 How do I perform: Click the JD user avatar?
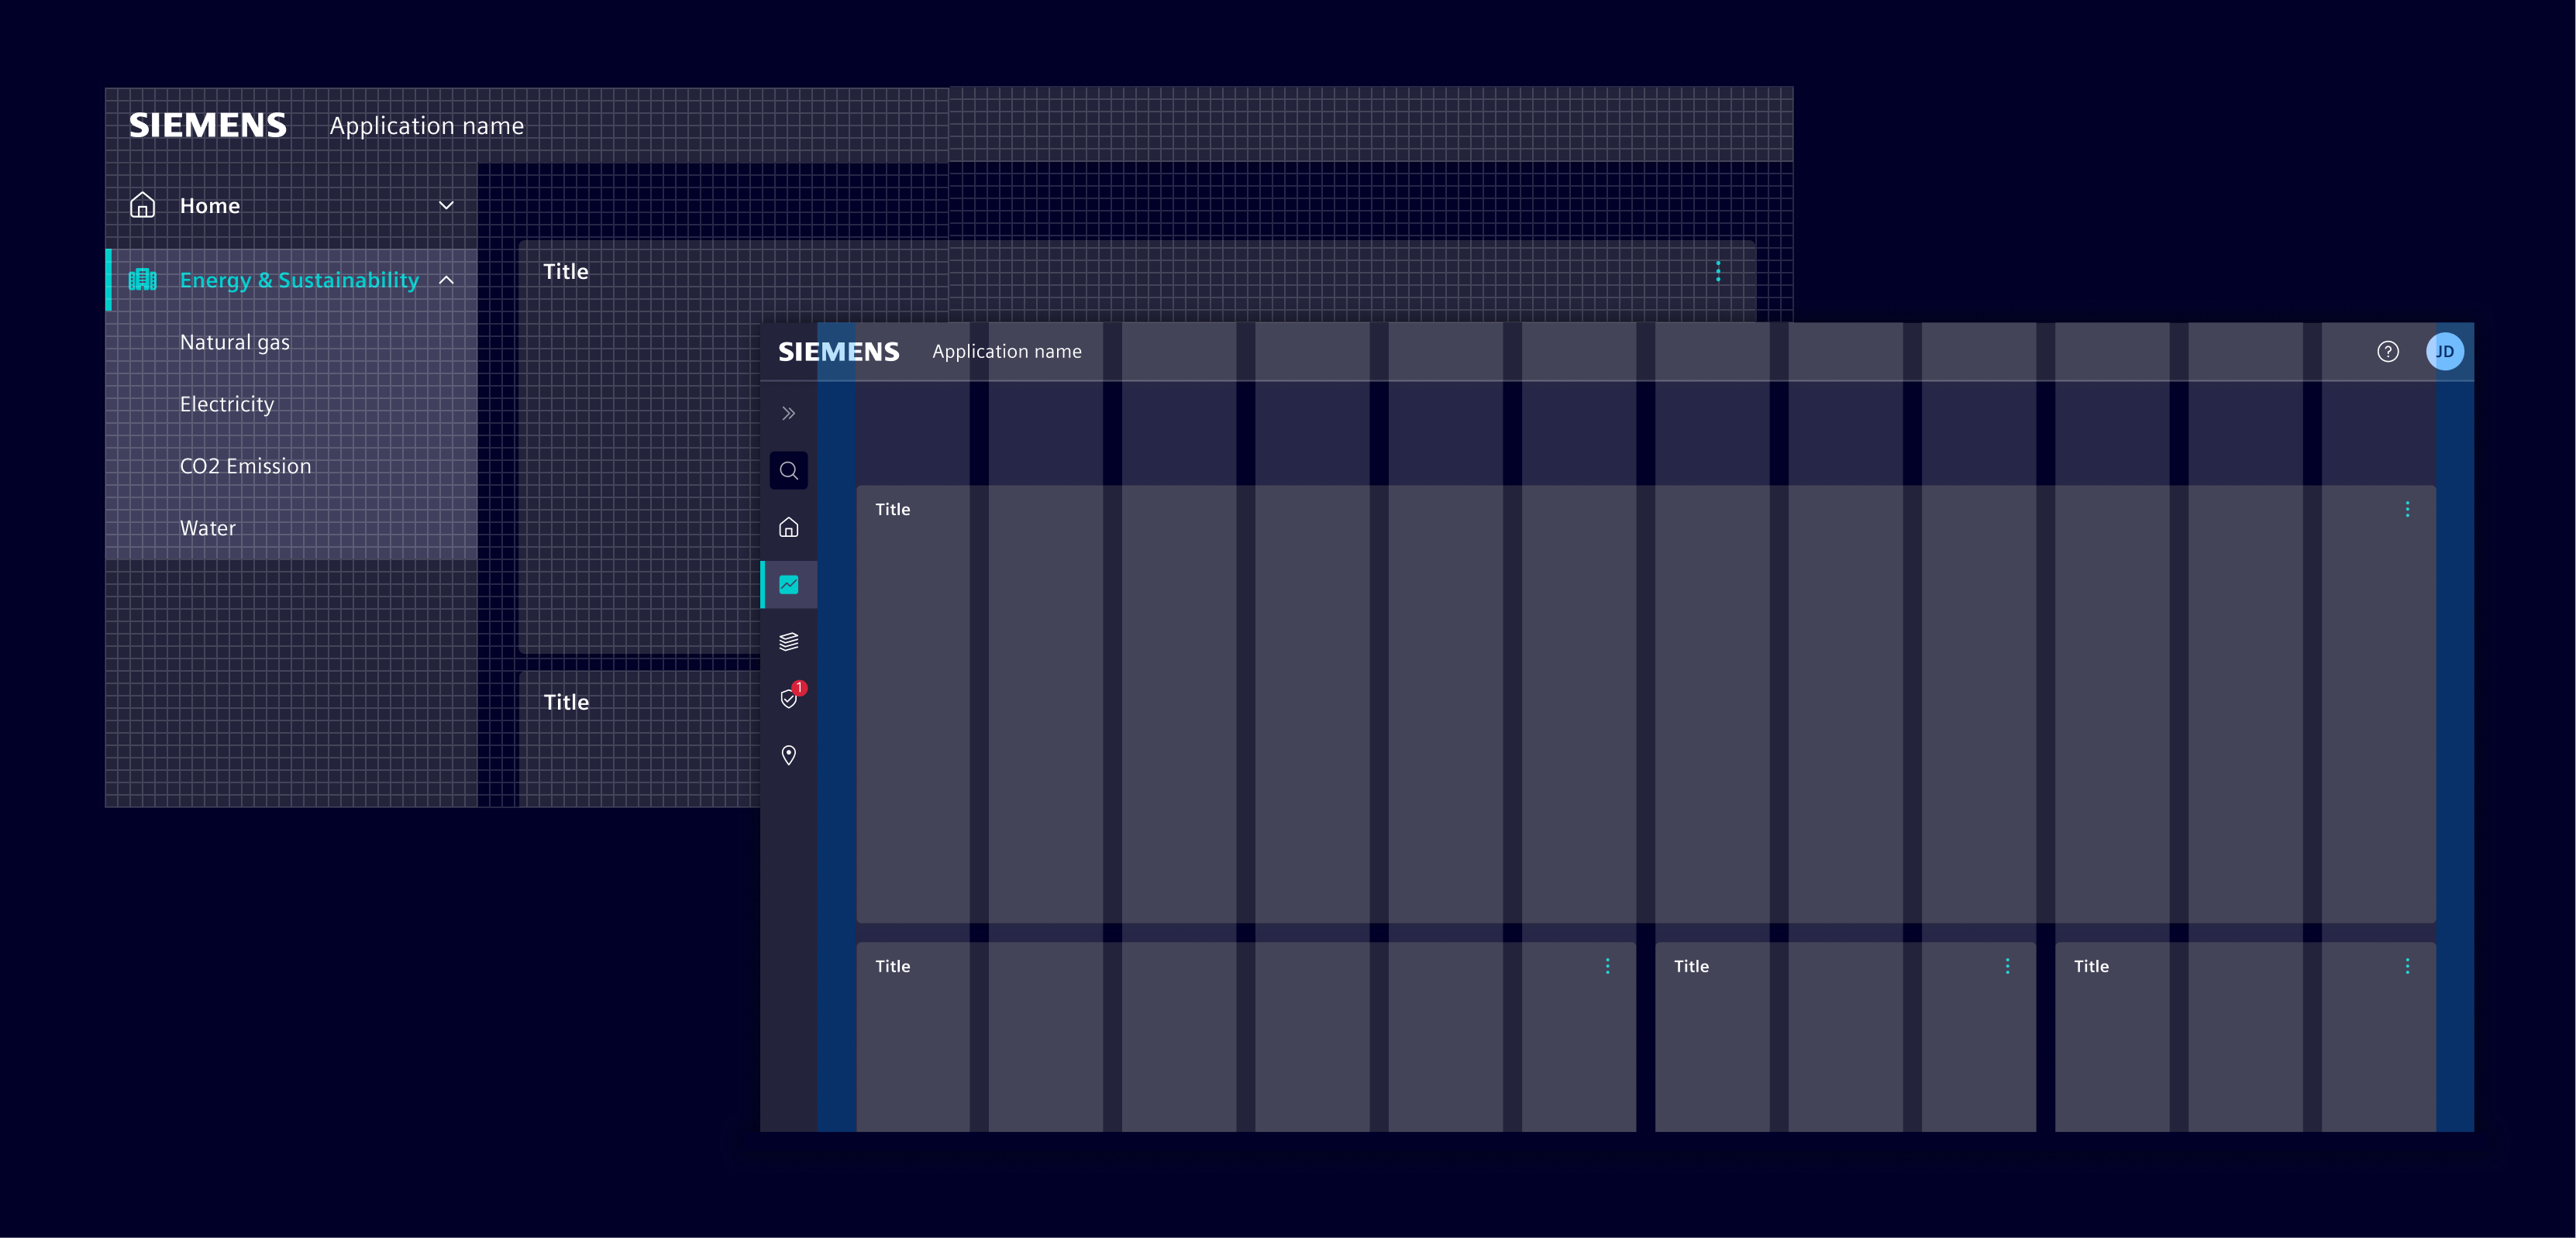click(2445, 351)
